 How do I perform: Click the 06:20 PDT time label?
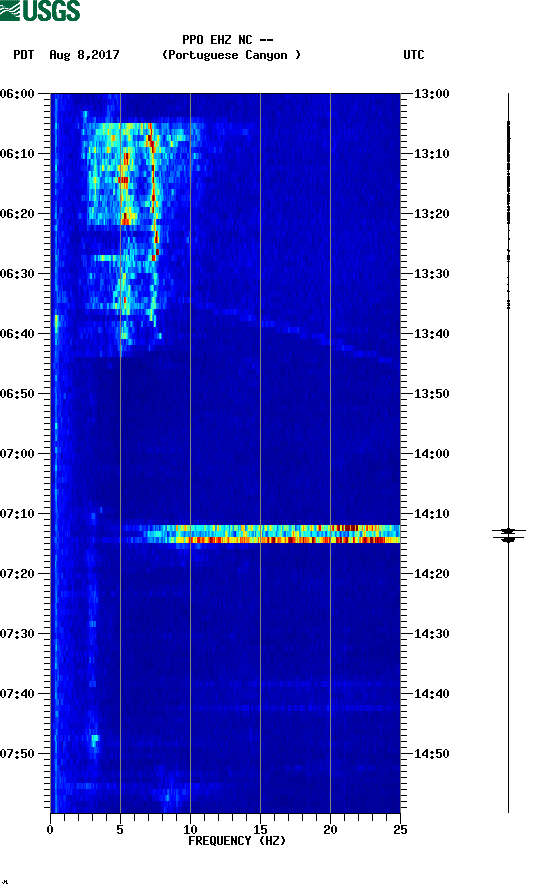point(17,214)
